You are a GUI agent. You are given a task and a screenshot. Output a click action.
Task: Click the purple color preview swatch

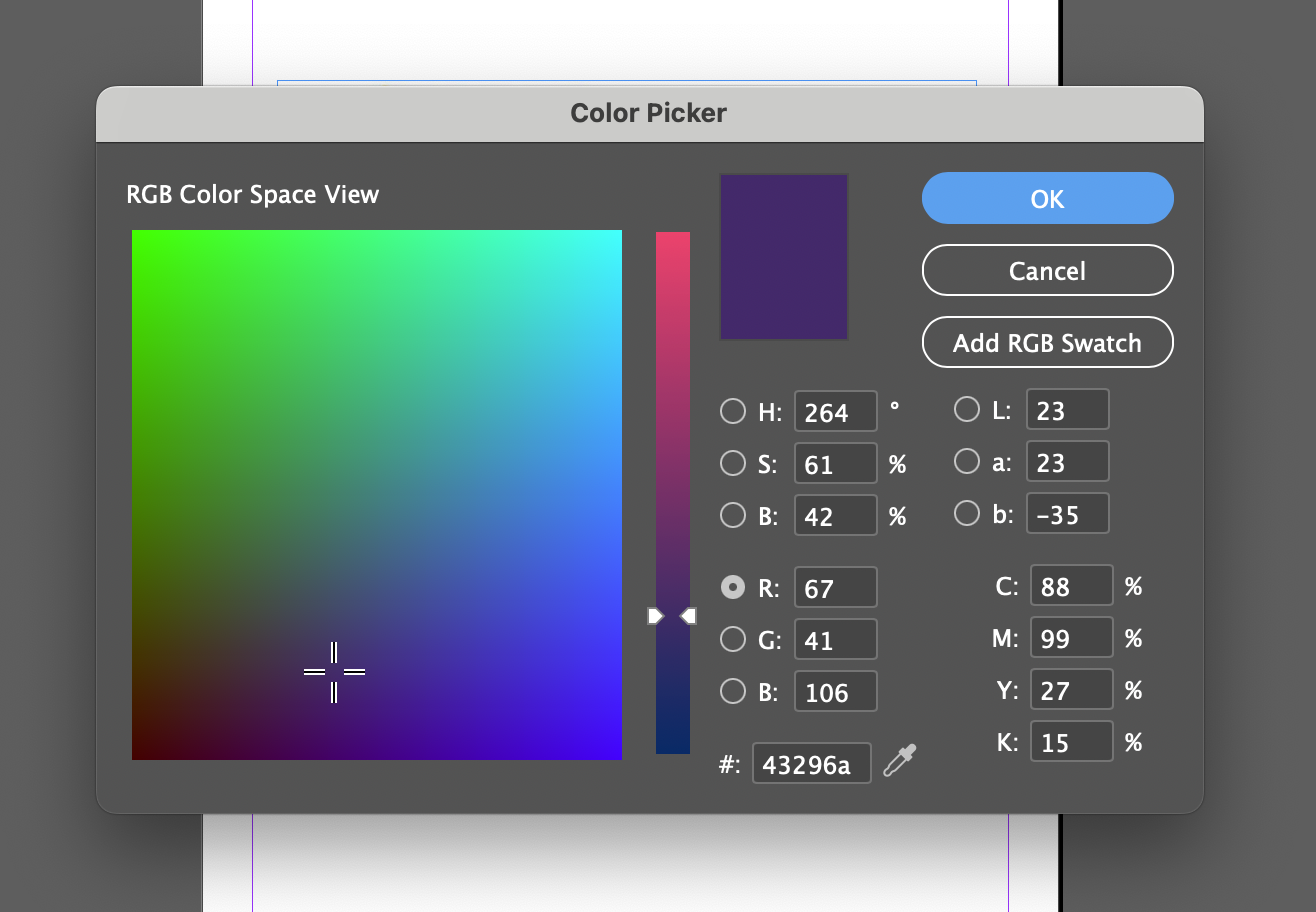click(x=783, y=257)
